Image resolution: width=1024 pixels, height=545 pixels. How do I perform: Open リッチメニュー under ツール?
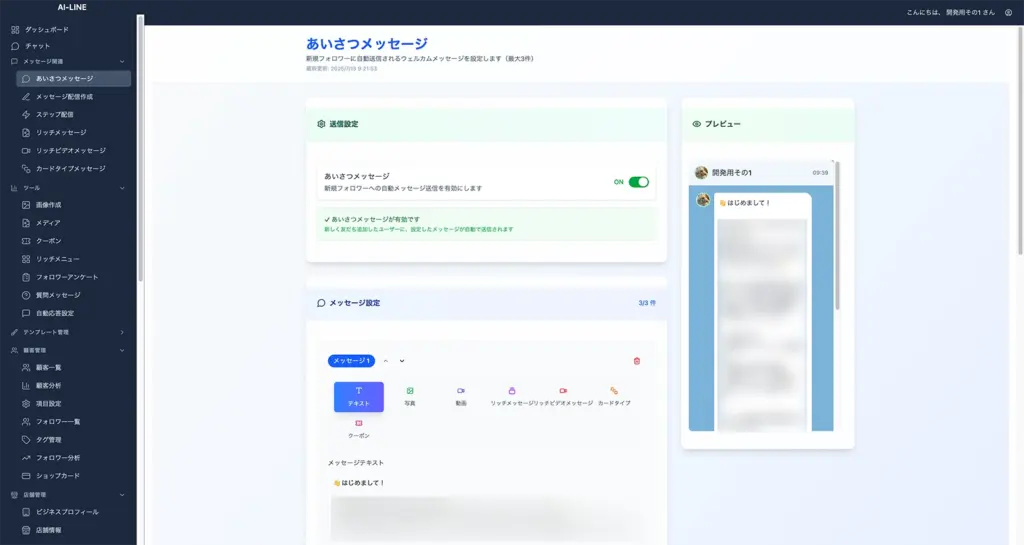point(58,259)
